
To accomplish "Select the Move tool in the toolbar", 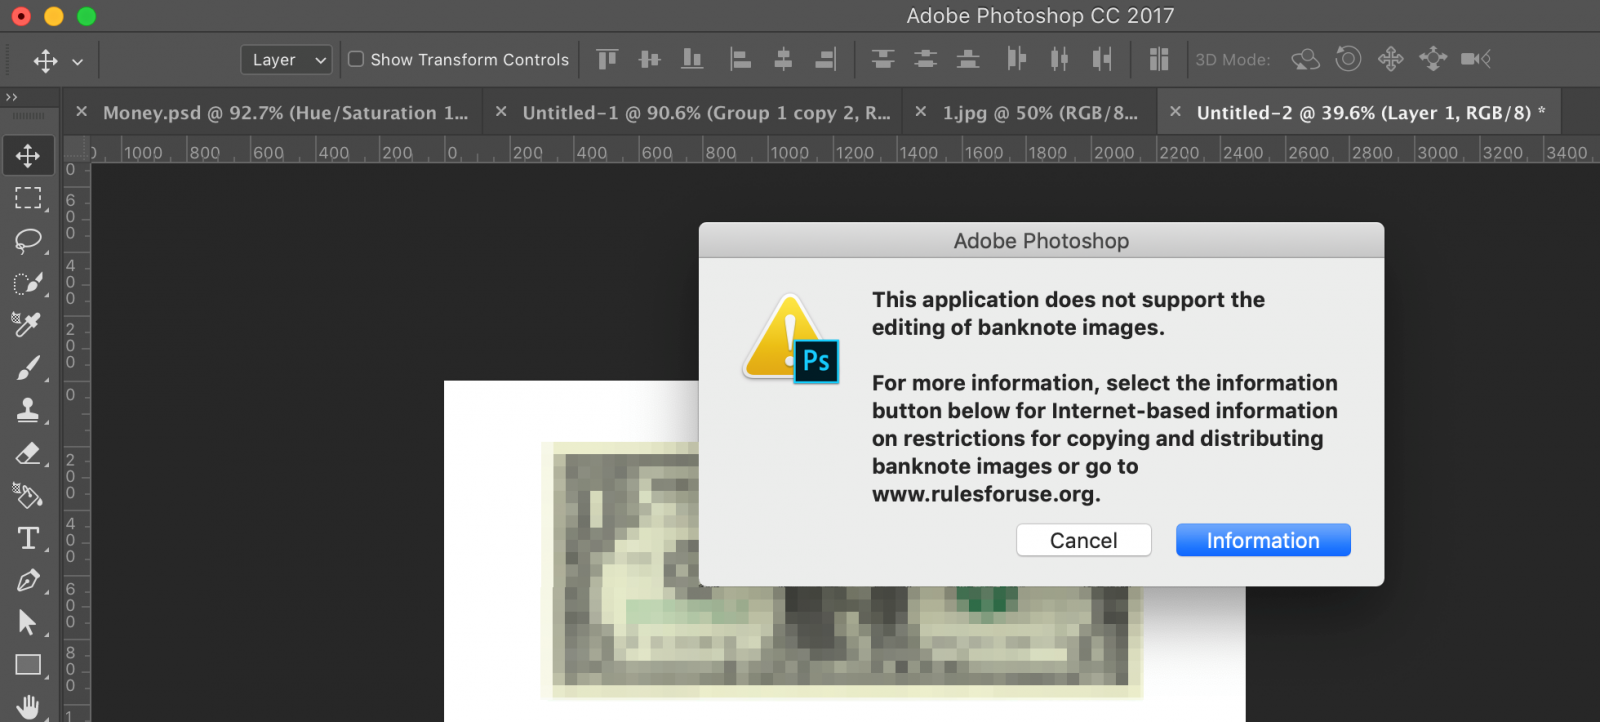I will (x=28, y=156).
